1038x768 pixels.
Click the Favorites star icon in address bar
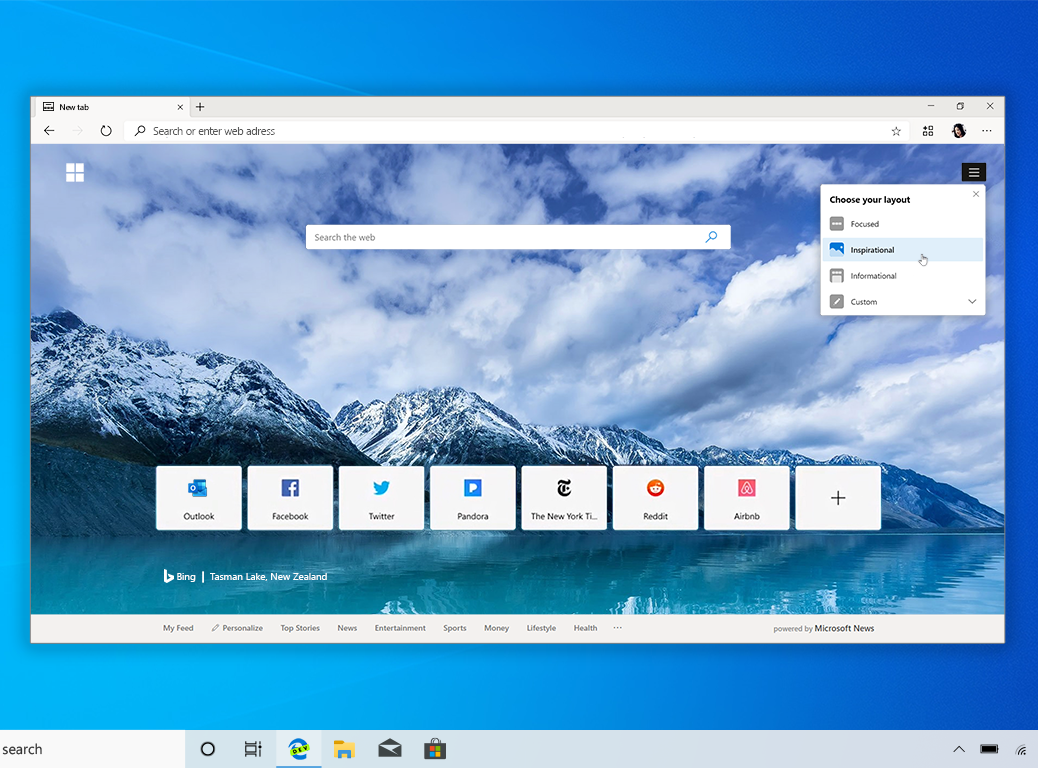coord(896,131)
